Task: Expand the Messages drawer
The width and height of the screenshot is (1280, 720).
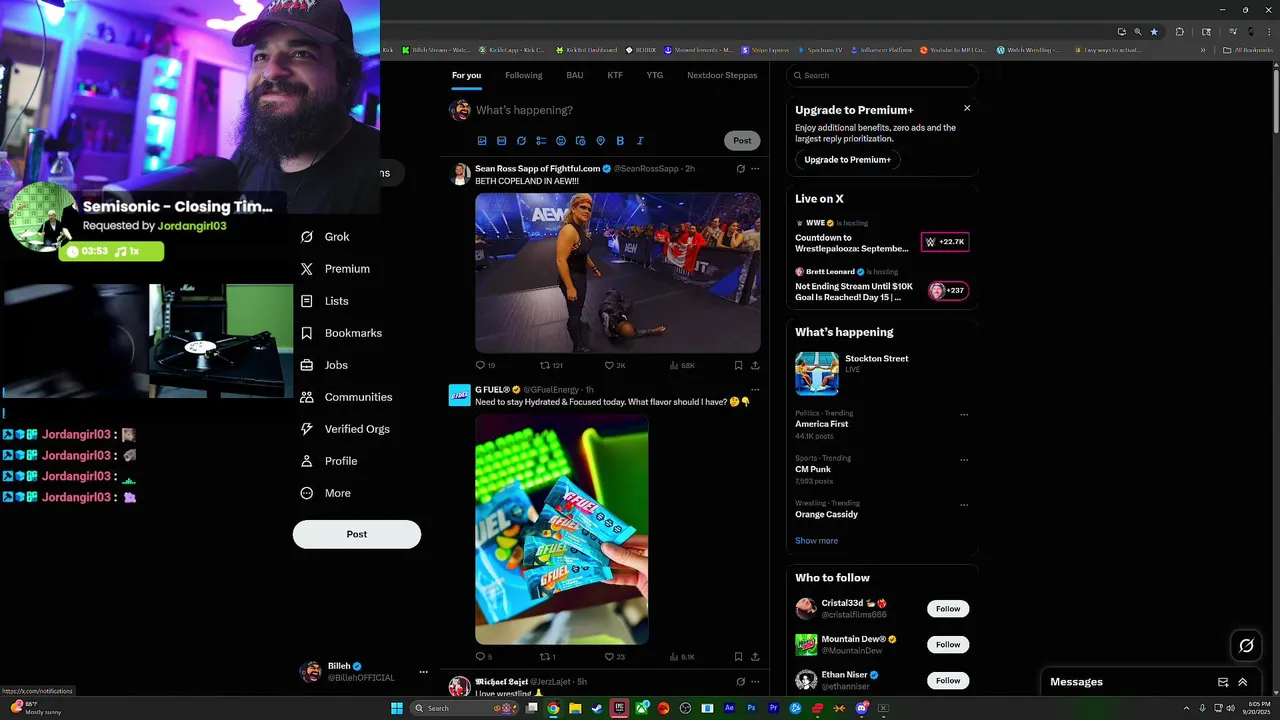Action: (x=1243, y=682)
